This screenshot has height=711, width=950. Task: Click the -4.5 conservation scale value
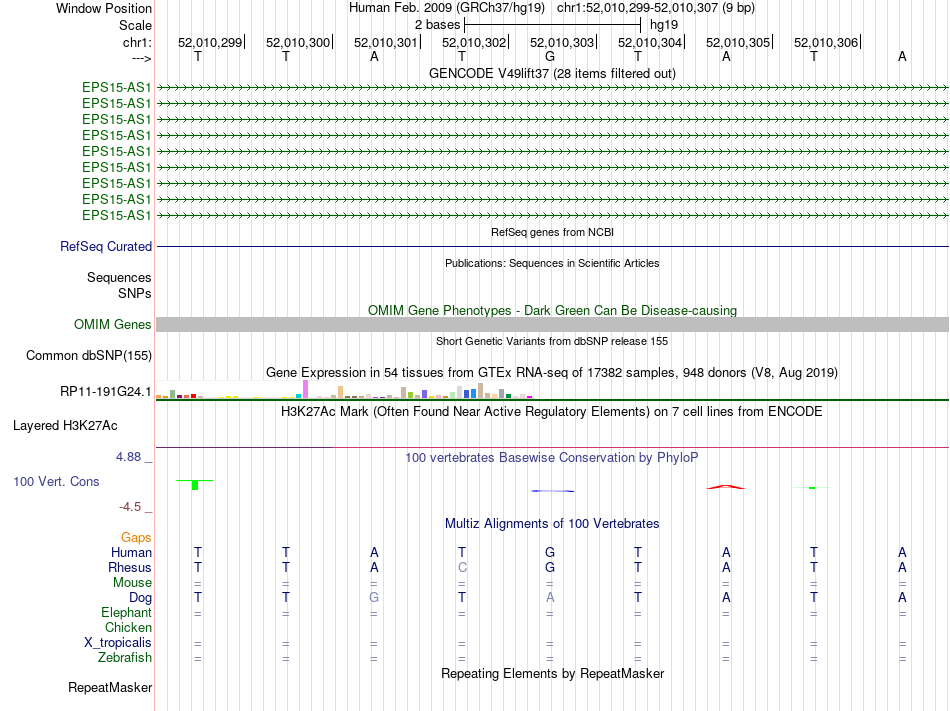(130, 507)
